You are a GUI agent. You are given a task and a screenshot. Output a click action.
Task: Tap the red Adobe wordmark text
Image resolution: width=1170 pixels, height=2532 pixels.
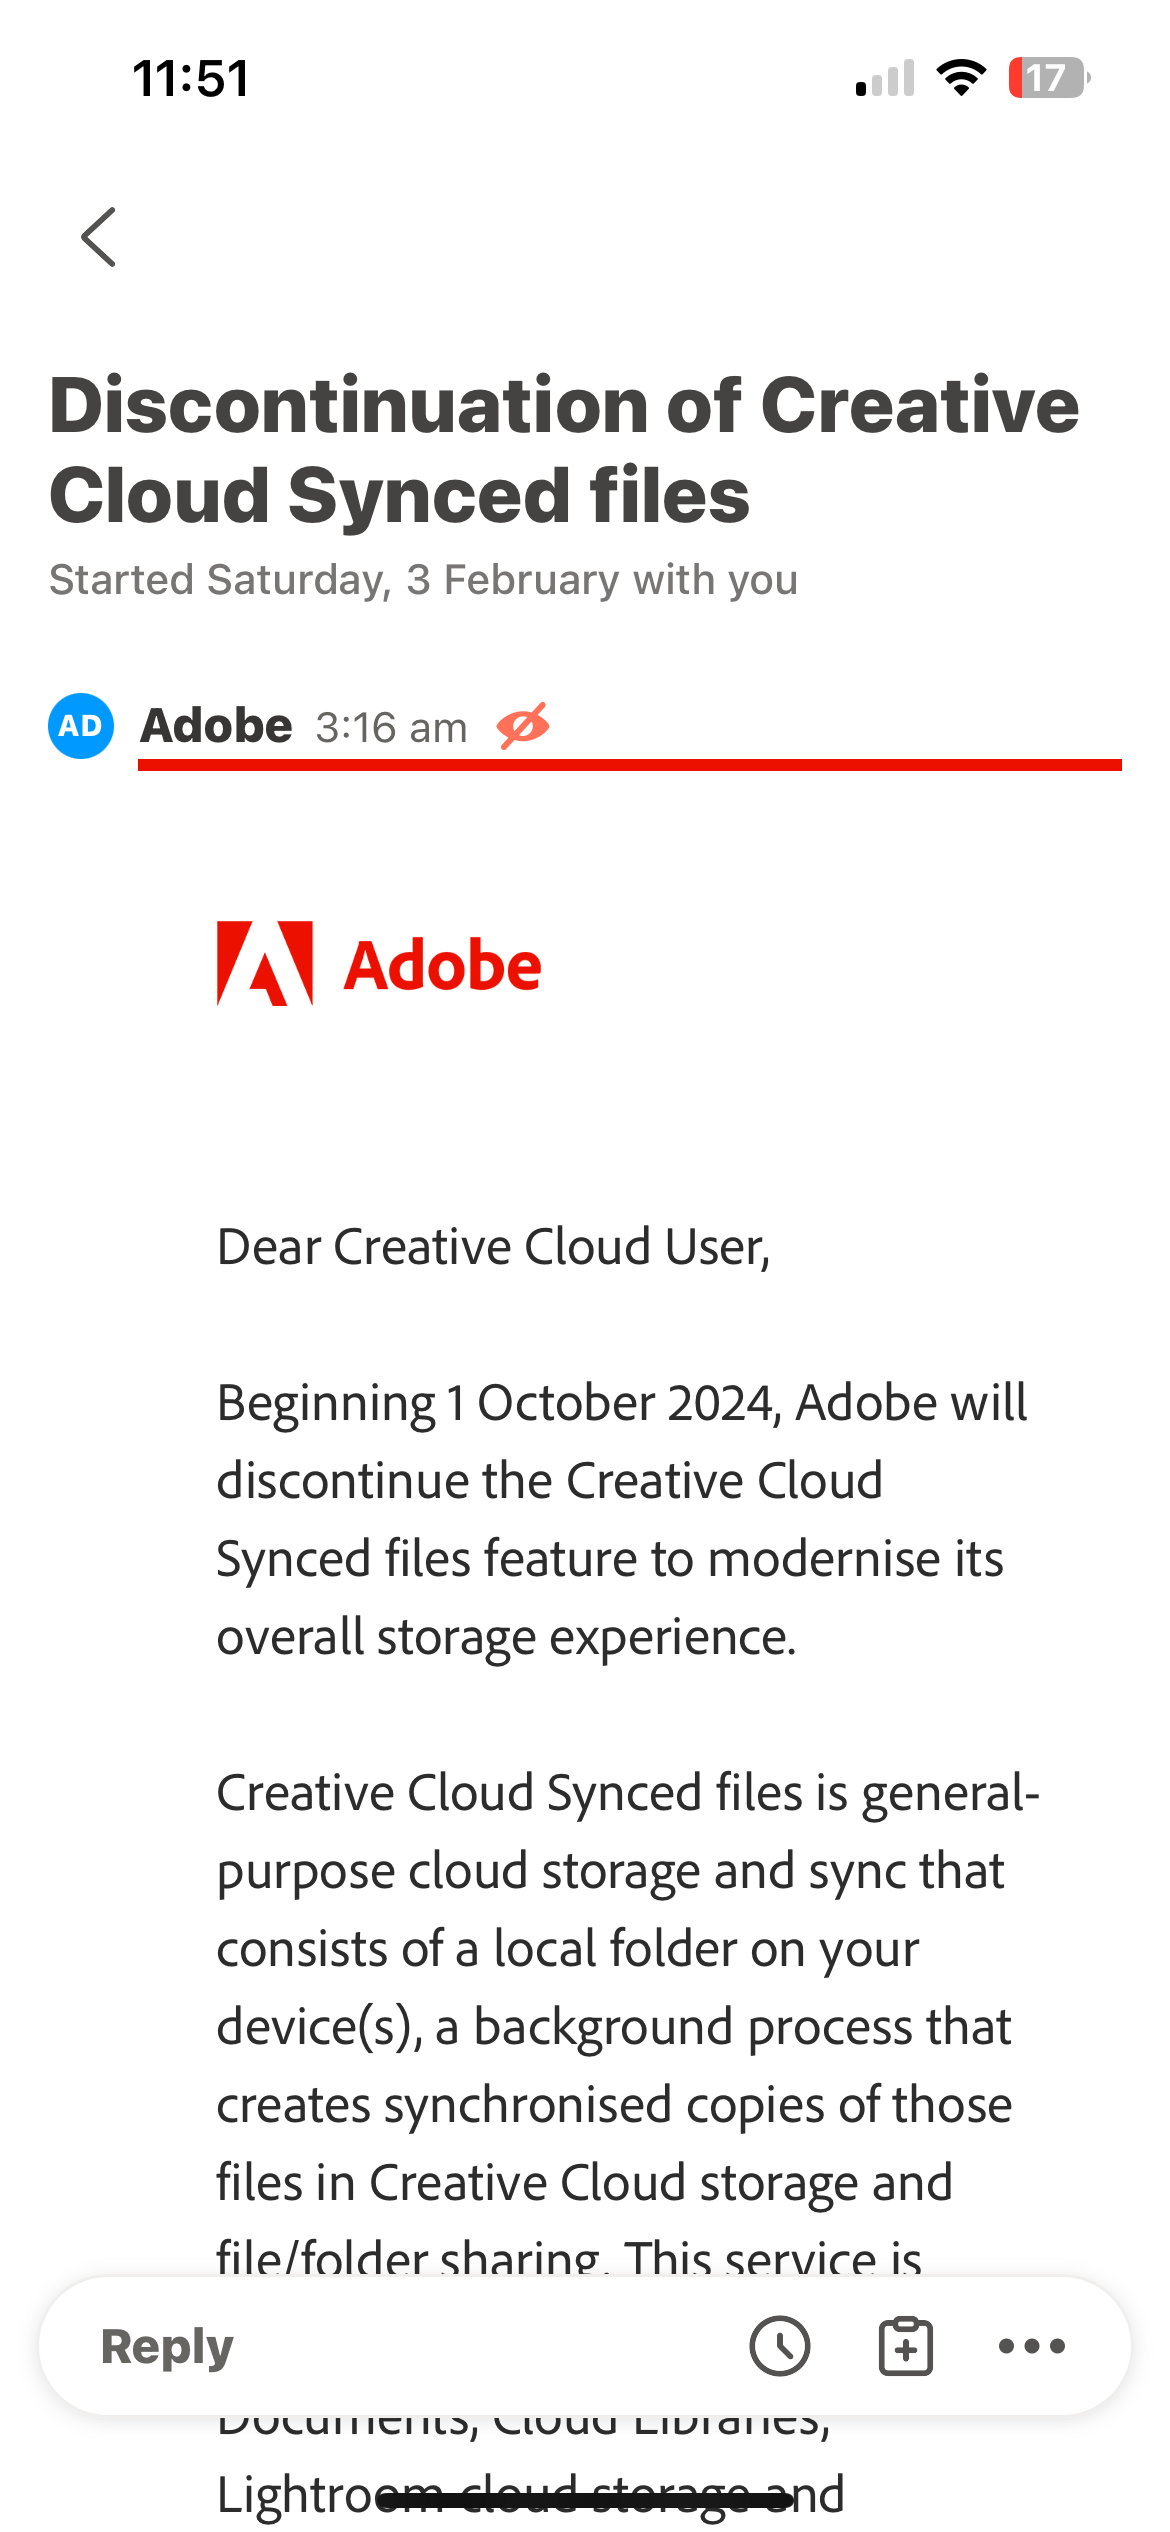(x=442, y=966)
